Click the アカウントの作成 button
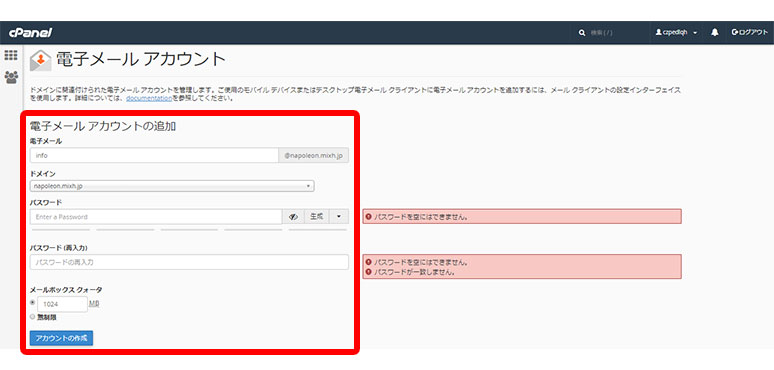The image size is (774, 370). [61, 338]
